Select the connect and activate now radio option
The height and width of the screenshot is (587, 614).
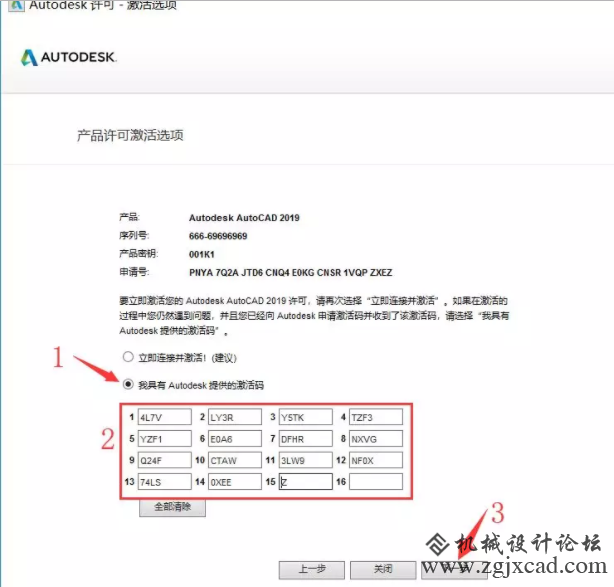128,357
